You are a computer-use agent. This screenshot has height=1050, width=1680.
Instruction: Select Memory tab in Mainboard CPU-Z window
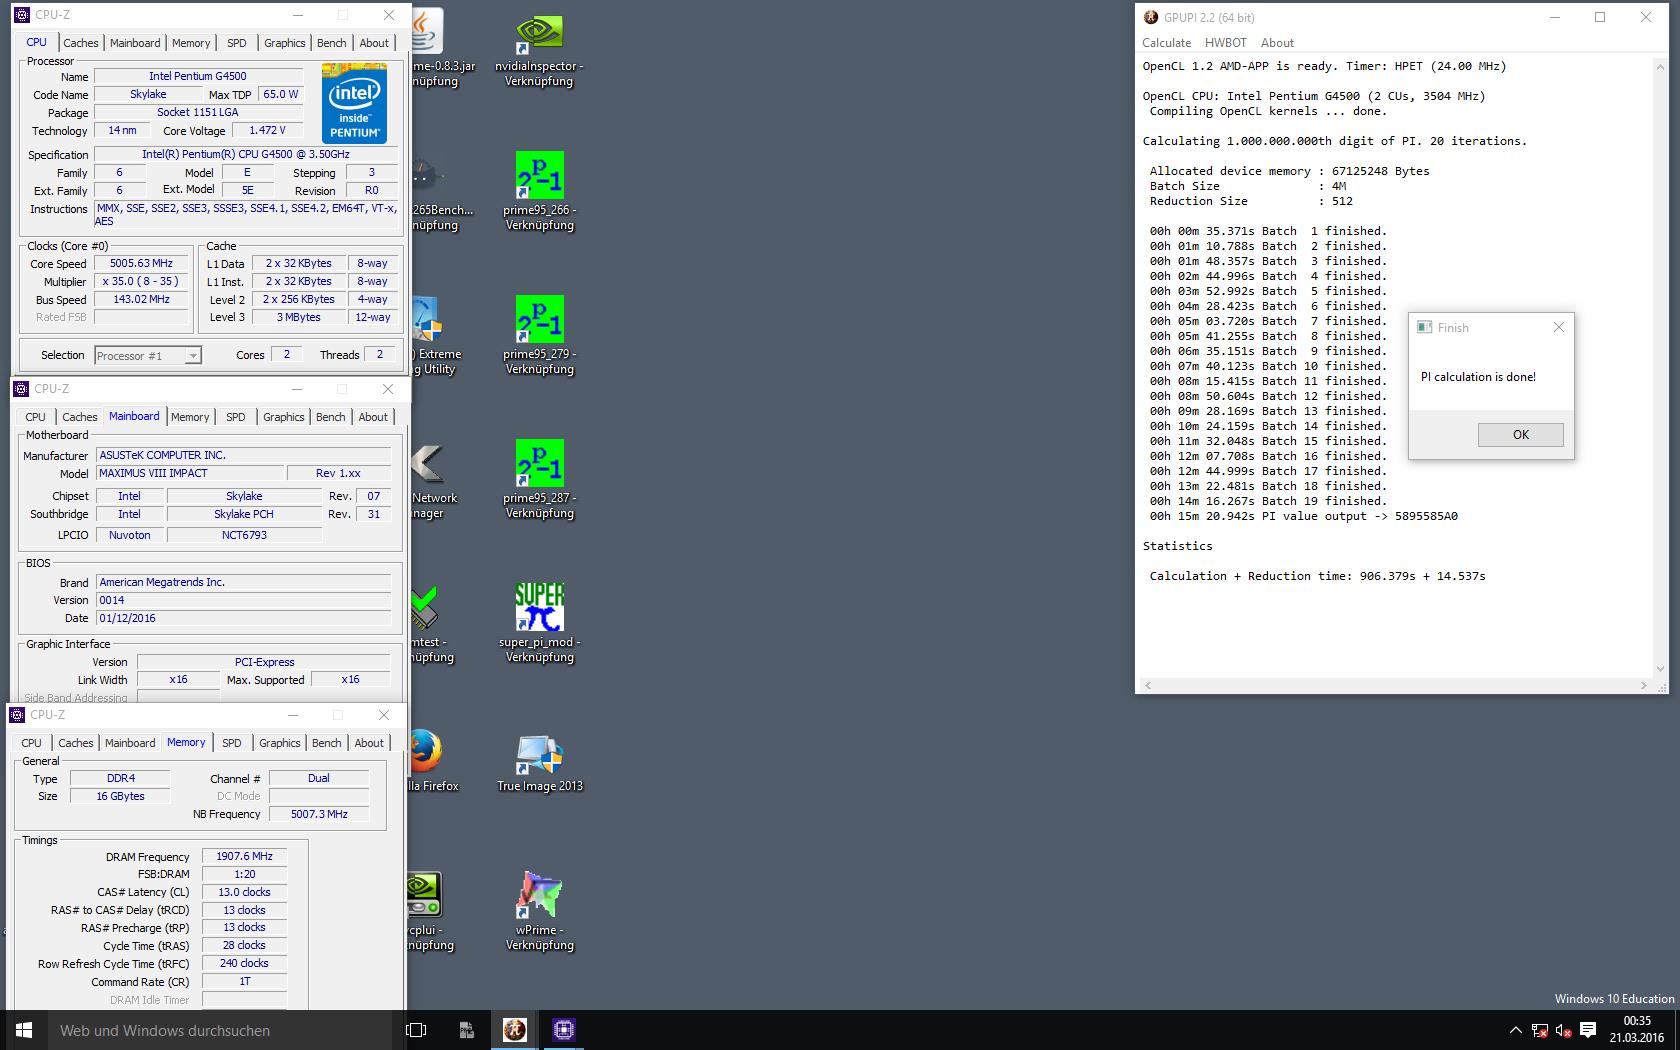[190, 417]
